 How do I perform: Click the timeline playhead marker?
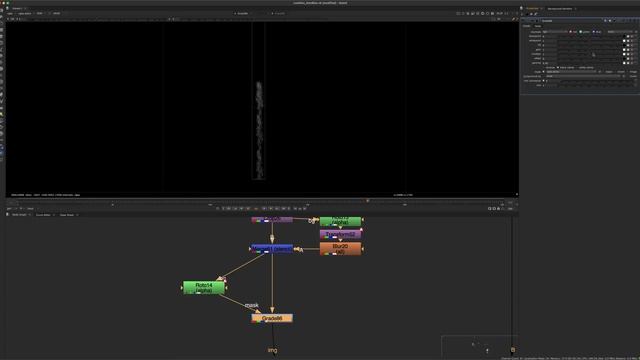pos(367,200)
